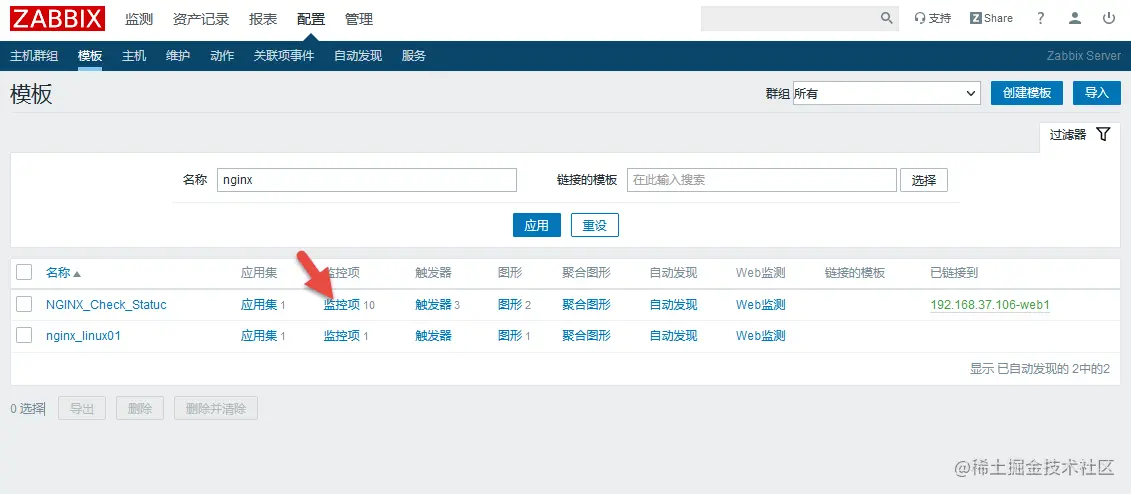
Task: Open 触发器 for nginx_linux01
Action: pos(434,336)
